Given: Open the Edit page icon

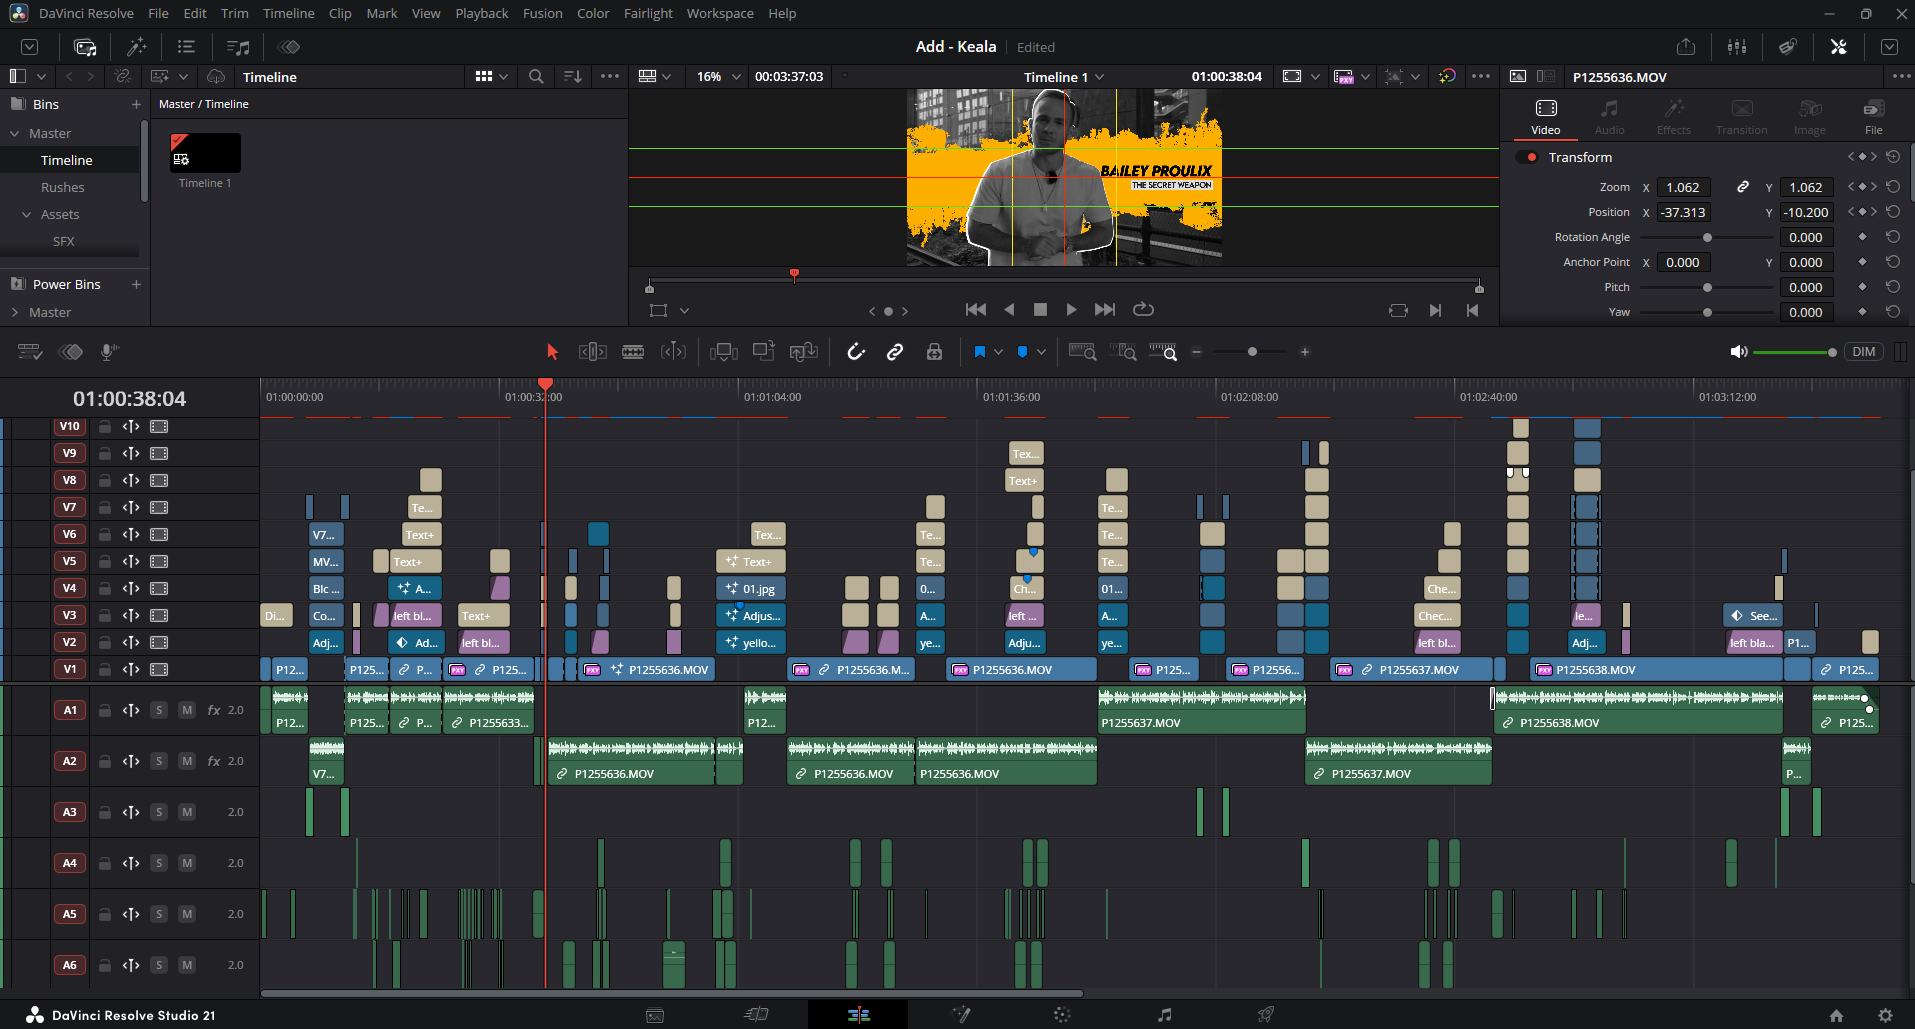Looking at the screenshot, I should (x=858, y=1015).
